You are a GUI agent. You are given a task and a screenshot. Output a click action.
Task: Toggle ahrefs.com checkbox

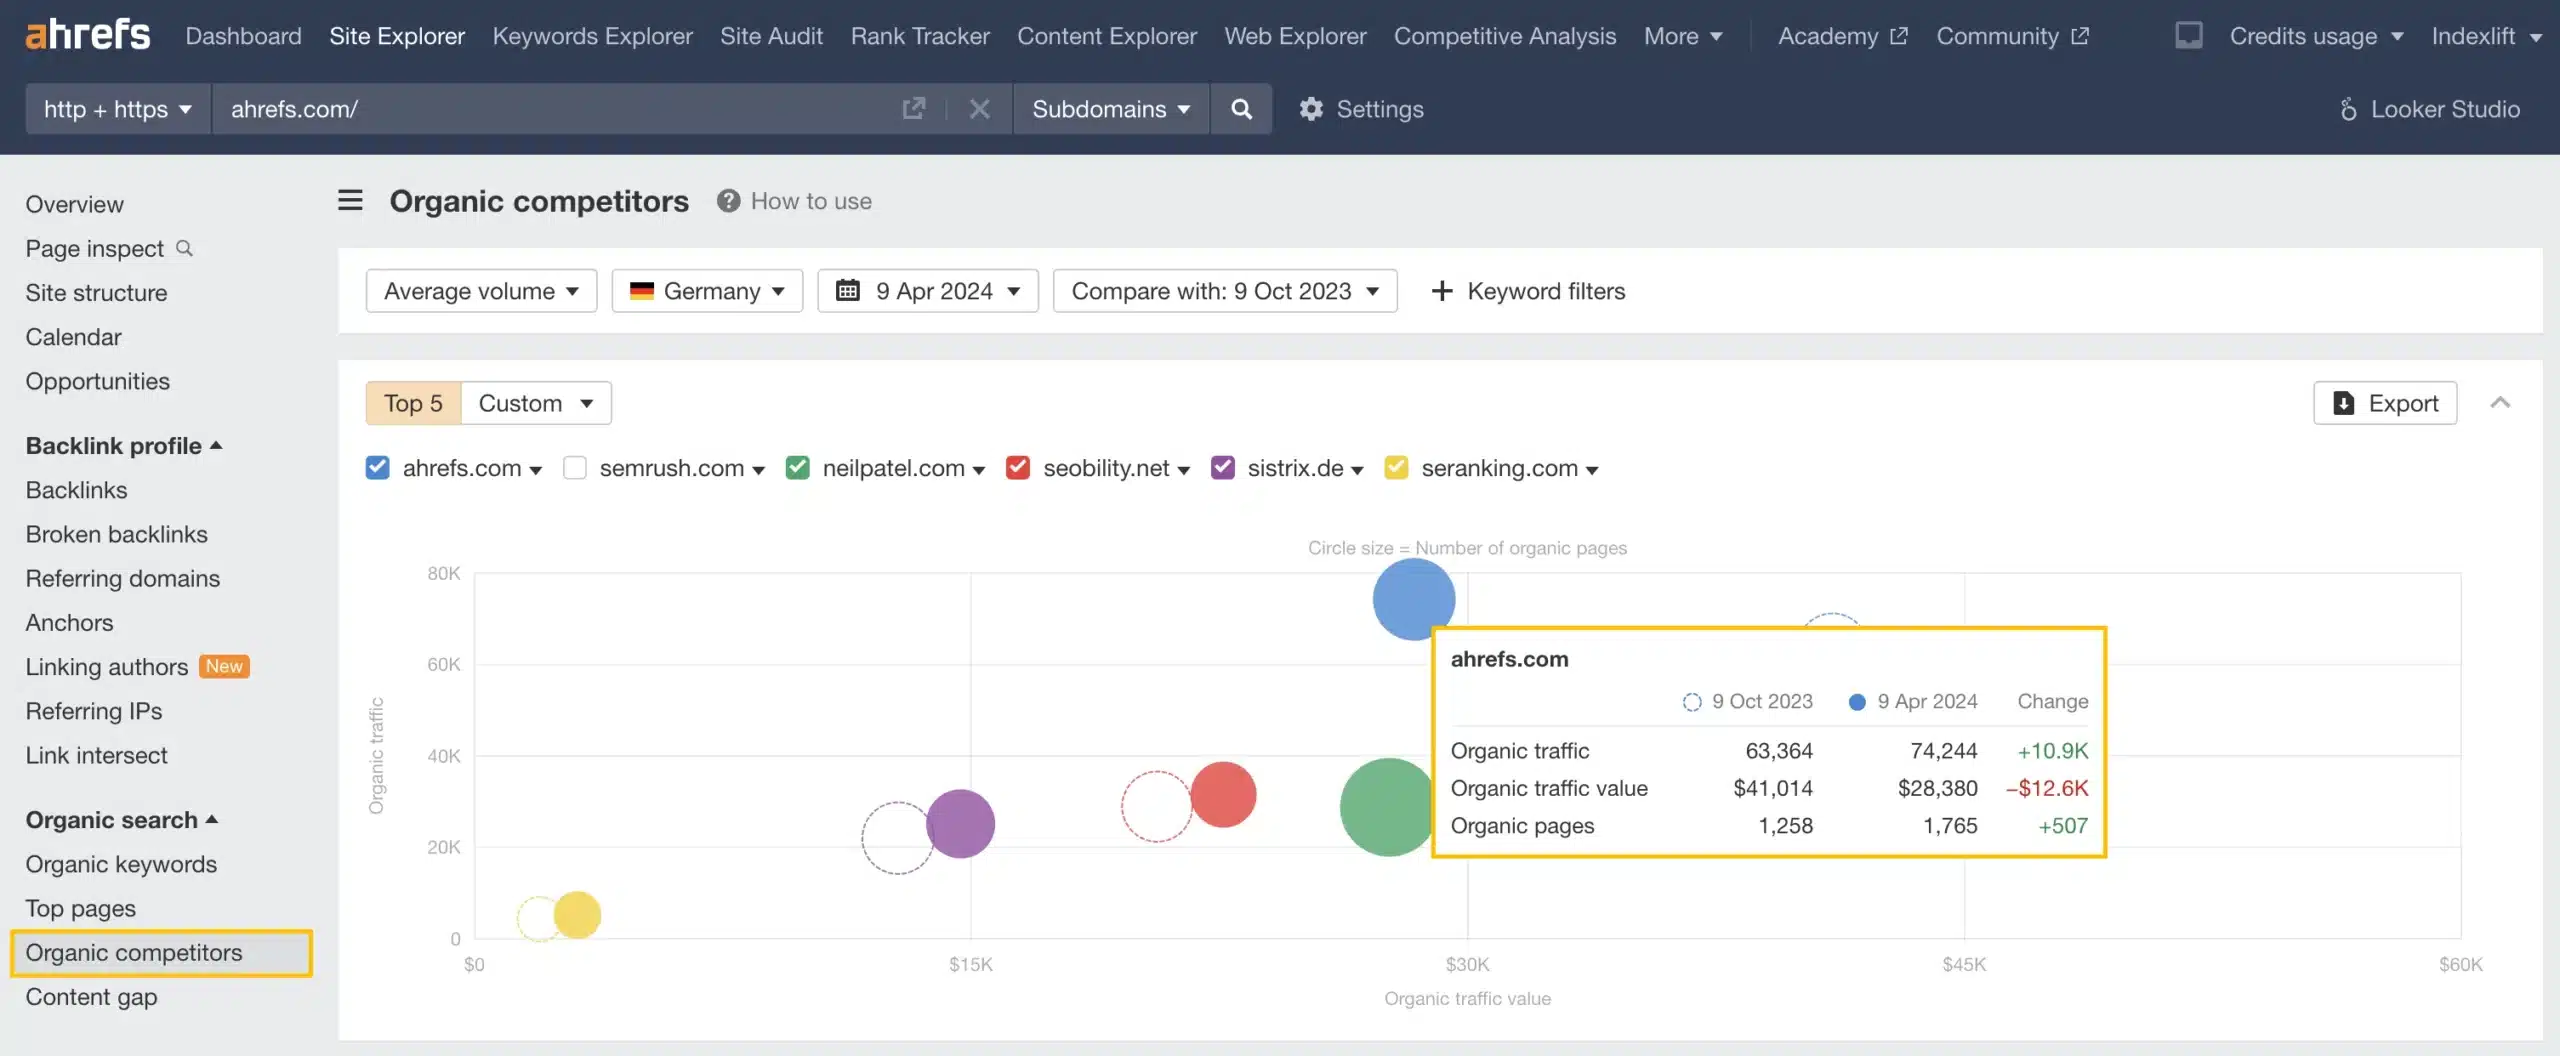(x=377, y=467)
